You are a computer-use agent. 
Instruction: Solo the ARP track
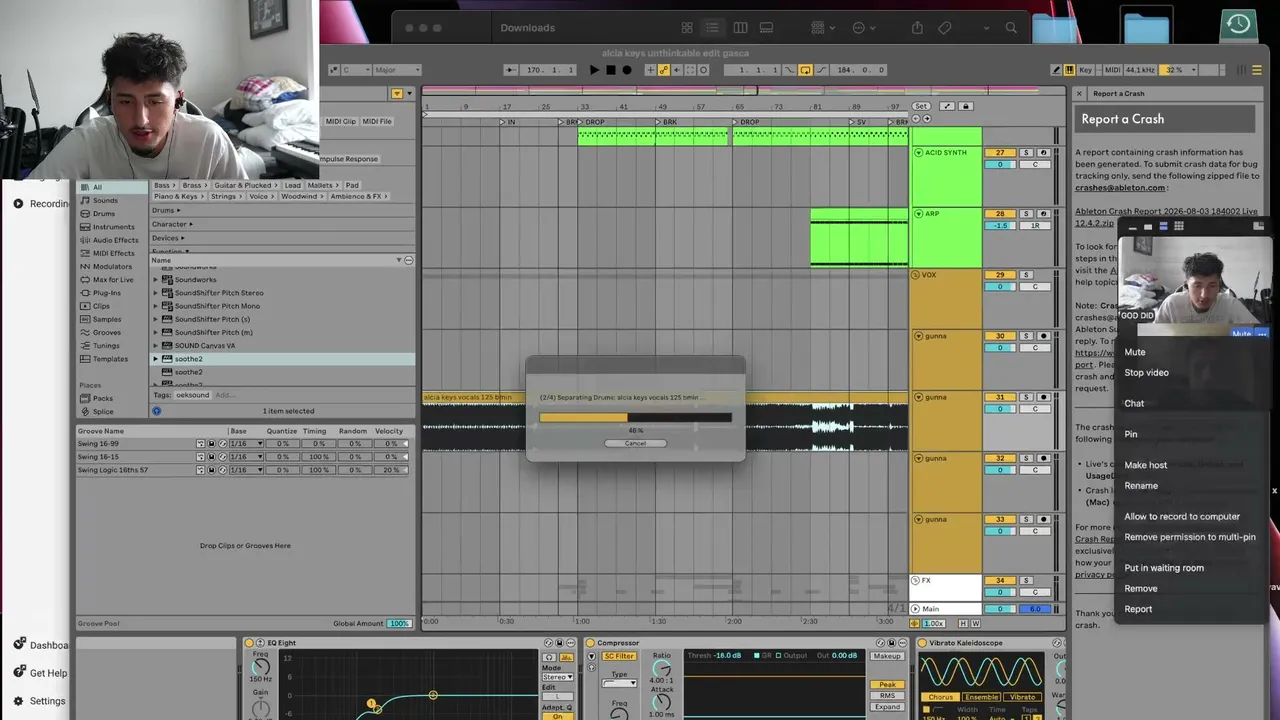click(x=1026, y=214)
